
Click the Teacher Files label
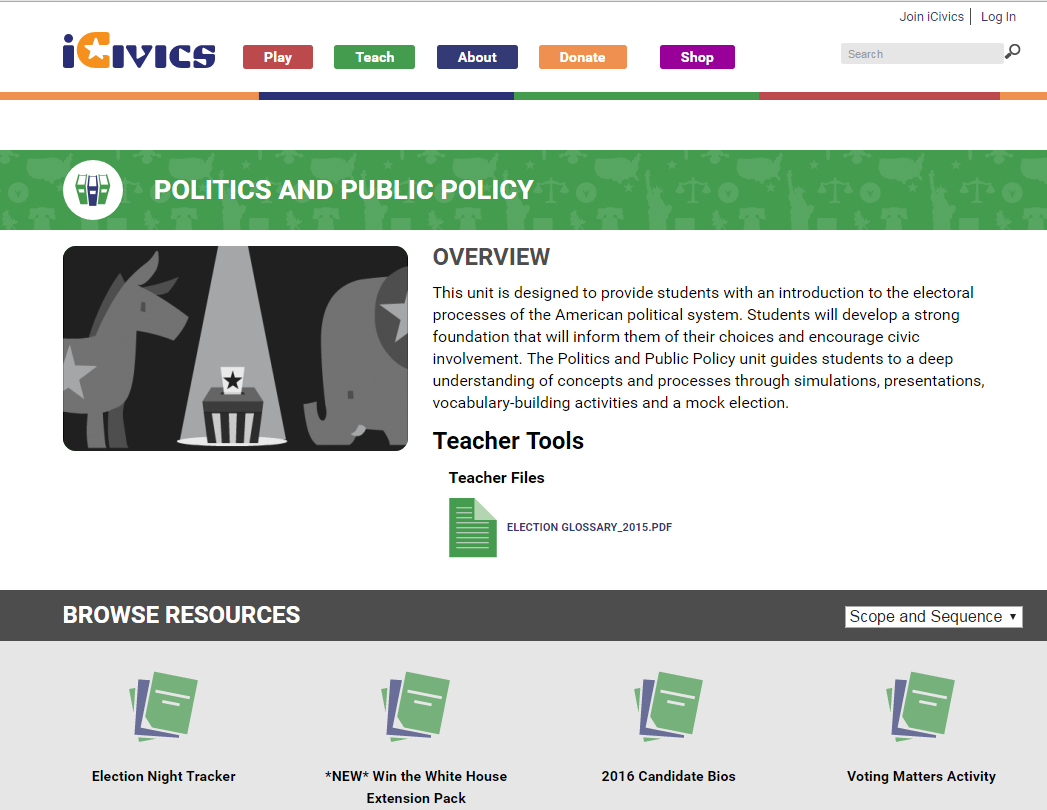coord(497,477)
